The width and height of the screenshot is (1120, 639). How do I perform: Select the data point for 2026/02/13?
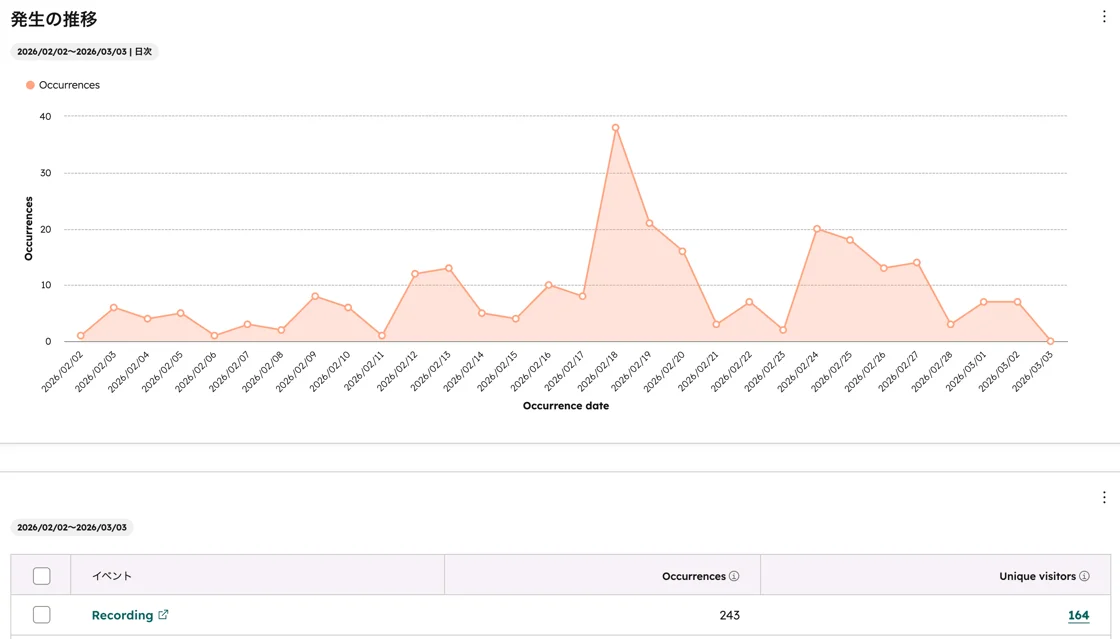[x=449, y=268]
